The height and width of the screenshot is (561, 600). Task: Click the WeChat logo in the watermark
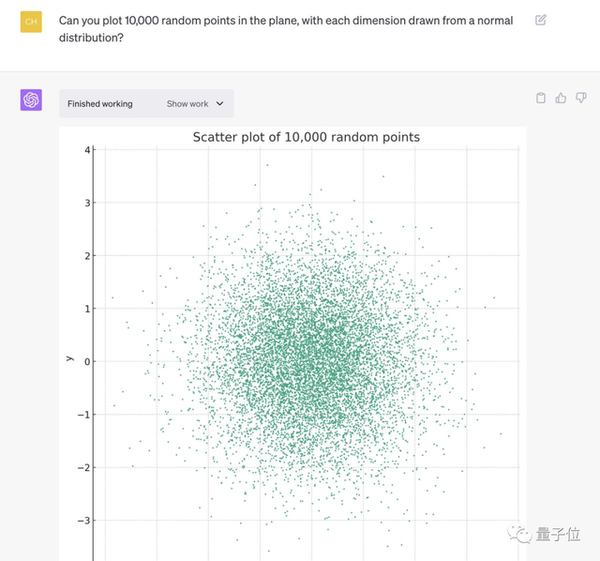coord(519,533)
